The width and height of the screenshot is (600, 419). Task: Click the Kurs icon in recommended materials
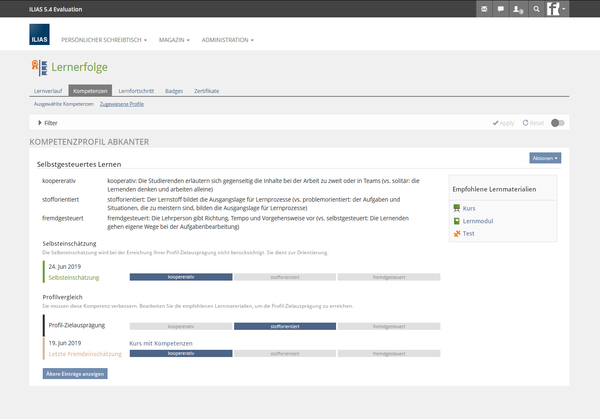click(x=457, y=208)
